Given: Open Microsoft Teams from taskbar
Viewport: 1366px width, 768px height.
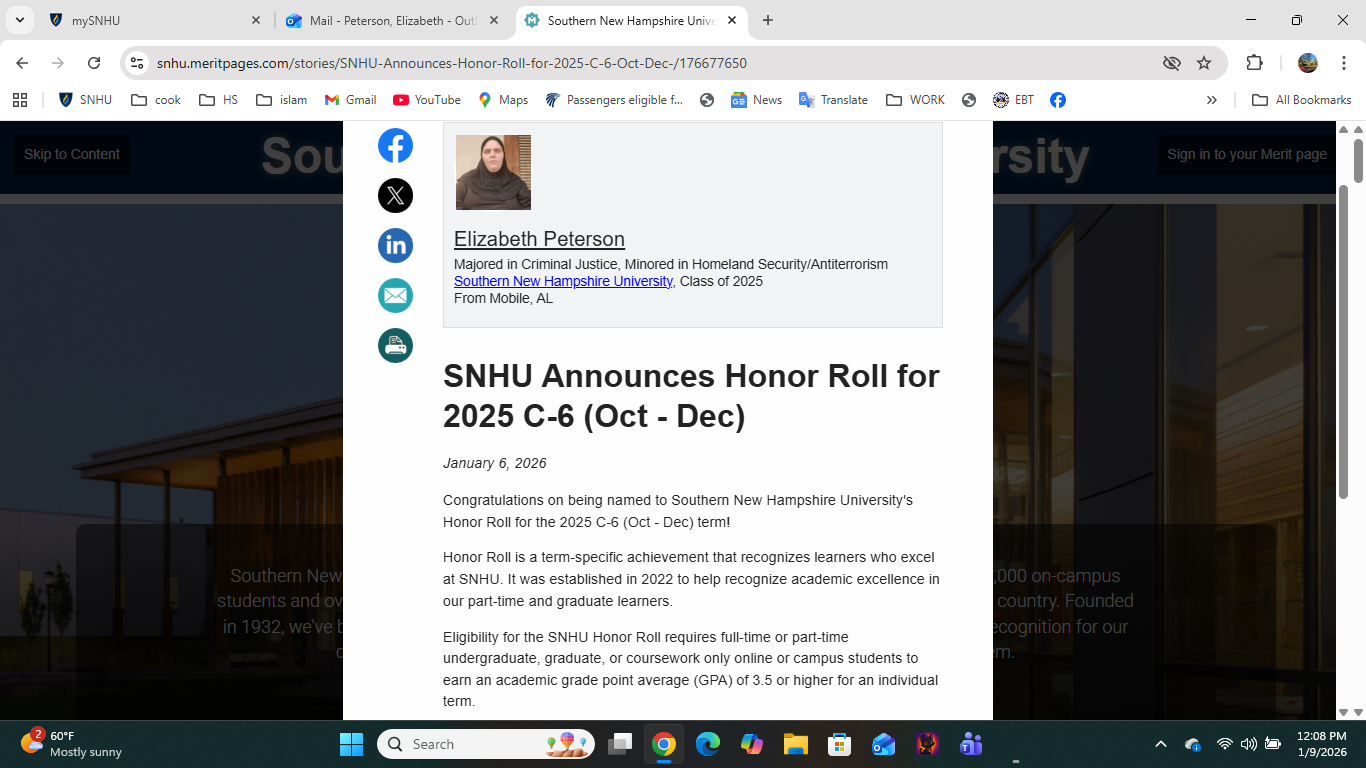Looking at the screenshot, I should (971, 744).
